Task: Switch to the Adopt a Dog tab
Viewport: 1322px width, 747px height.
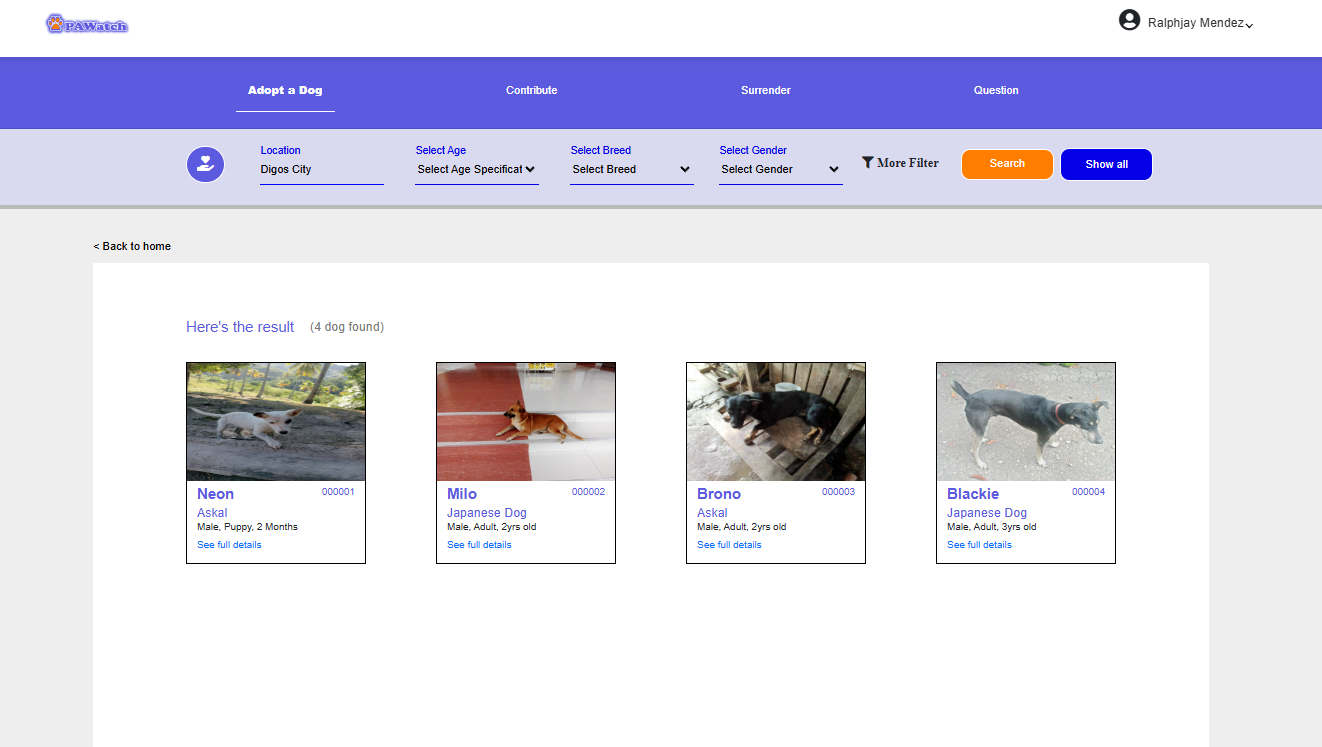Action: pyautogui.click(x=285, y=90)
